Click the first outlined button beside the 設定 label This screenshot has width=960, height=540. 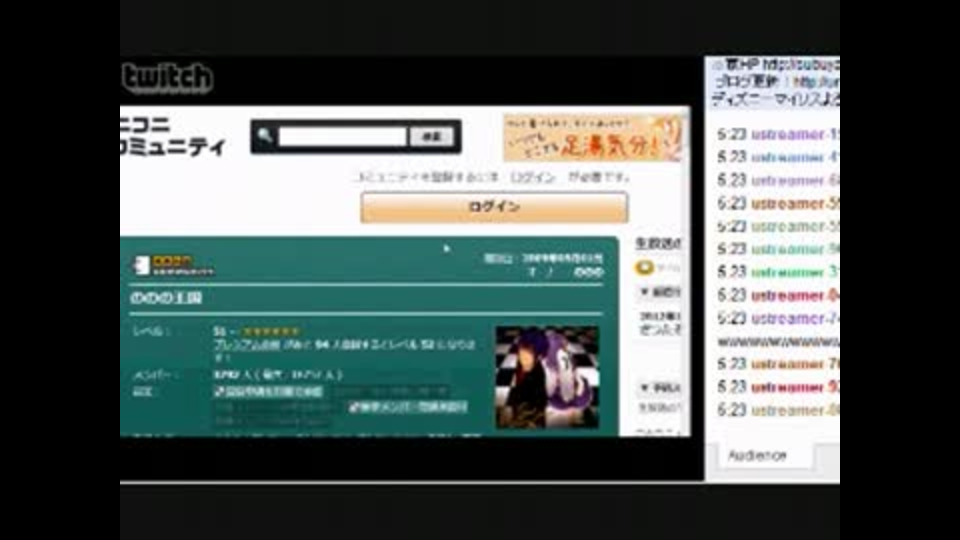[x=268, y=391]
